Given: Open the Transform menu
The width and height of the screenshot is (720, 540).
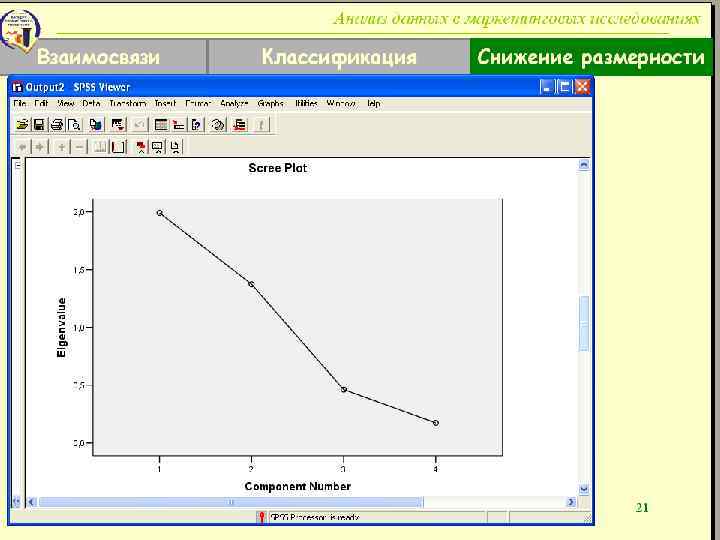Looking at the screenshot, I should (x=128, y=103).
